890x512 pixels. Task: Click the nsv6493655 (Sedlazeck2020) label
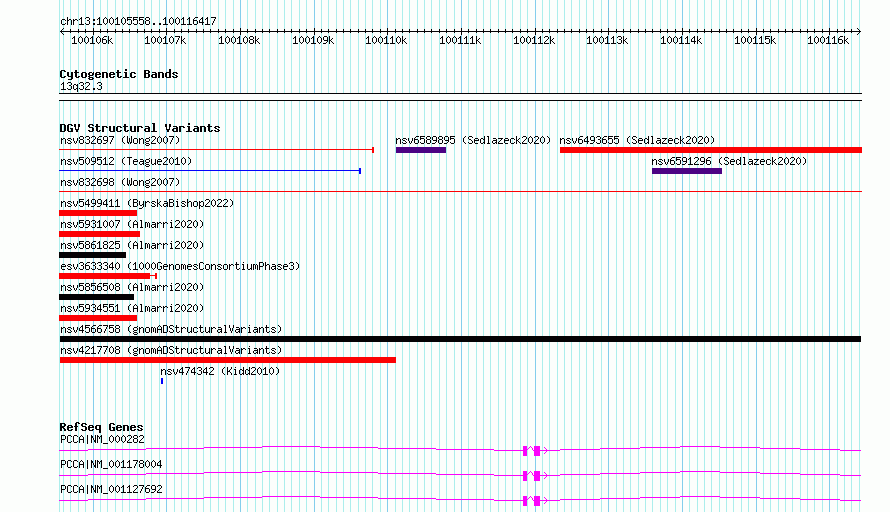pos(637,140)
